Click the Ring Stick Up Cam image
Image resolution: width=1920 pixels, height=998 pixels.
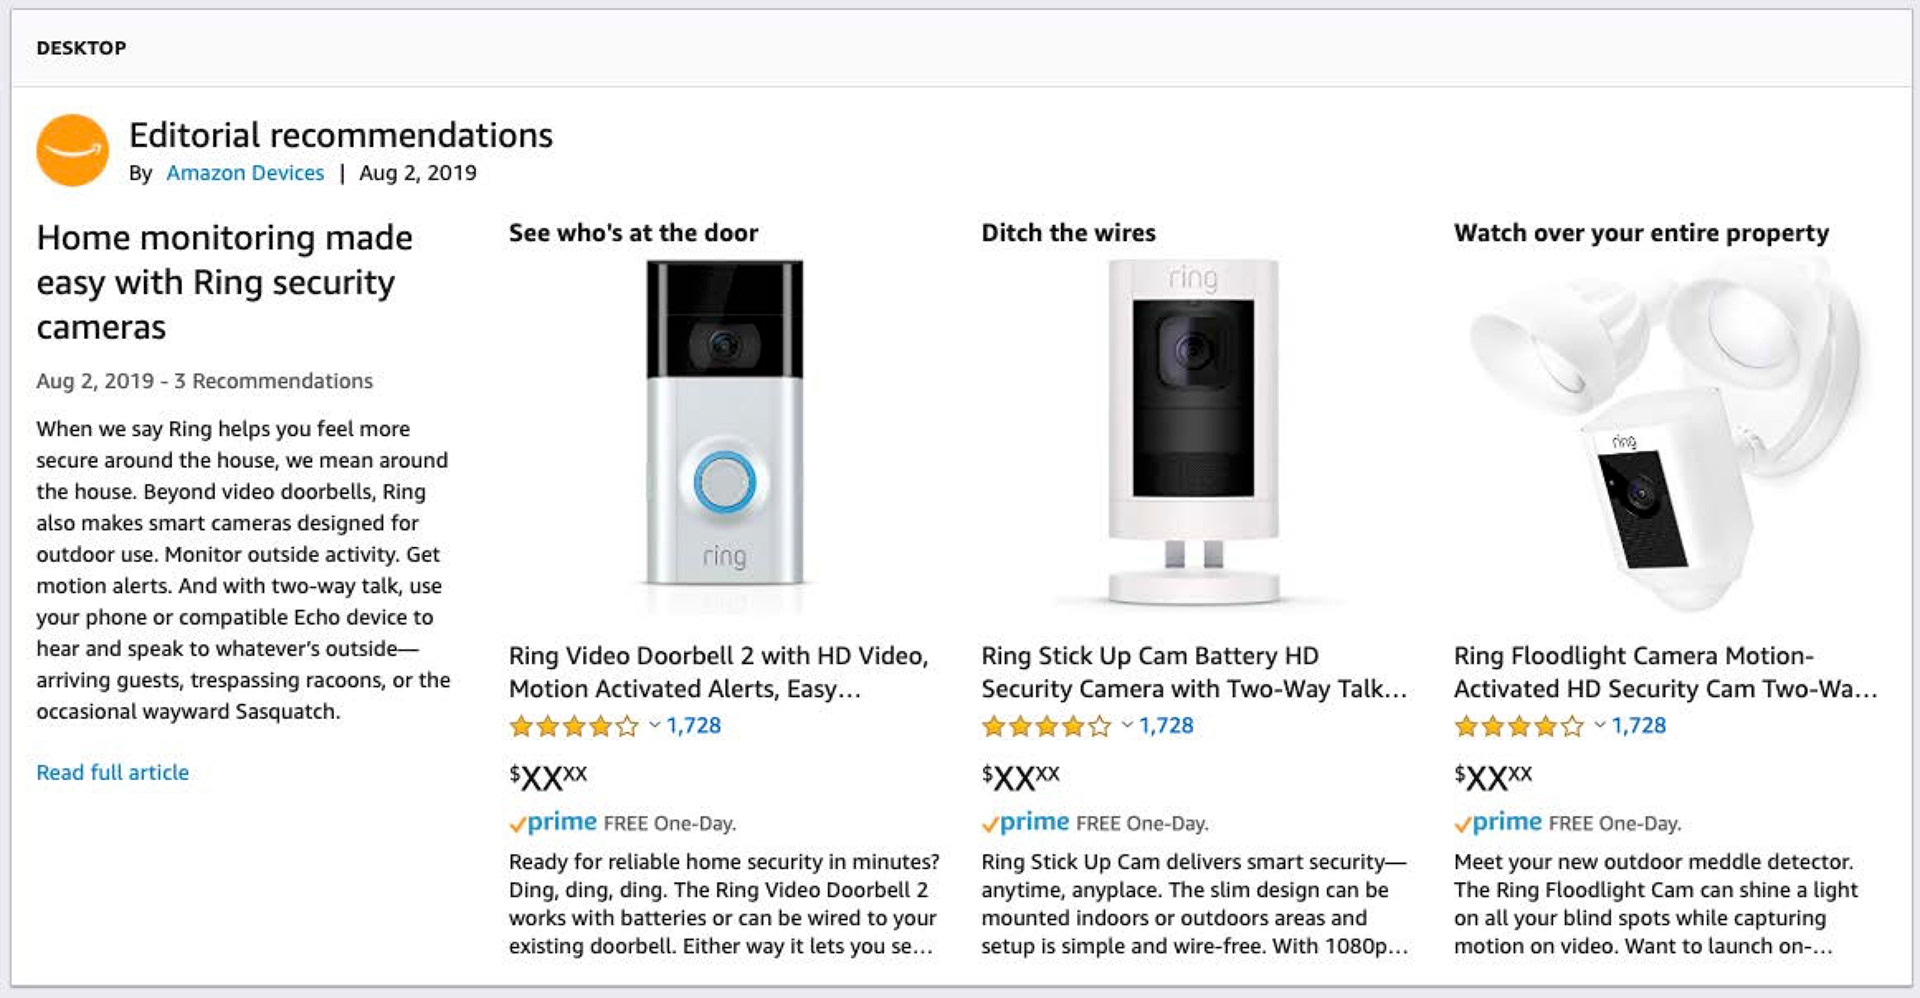[x=1193, y=430]
